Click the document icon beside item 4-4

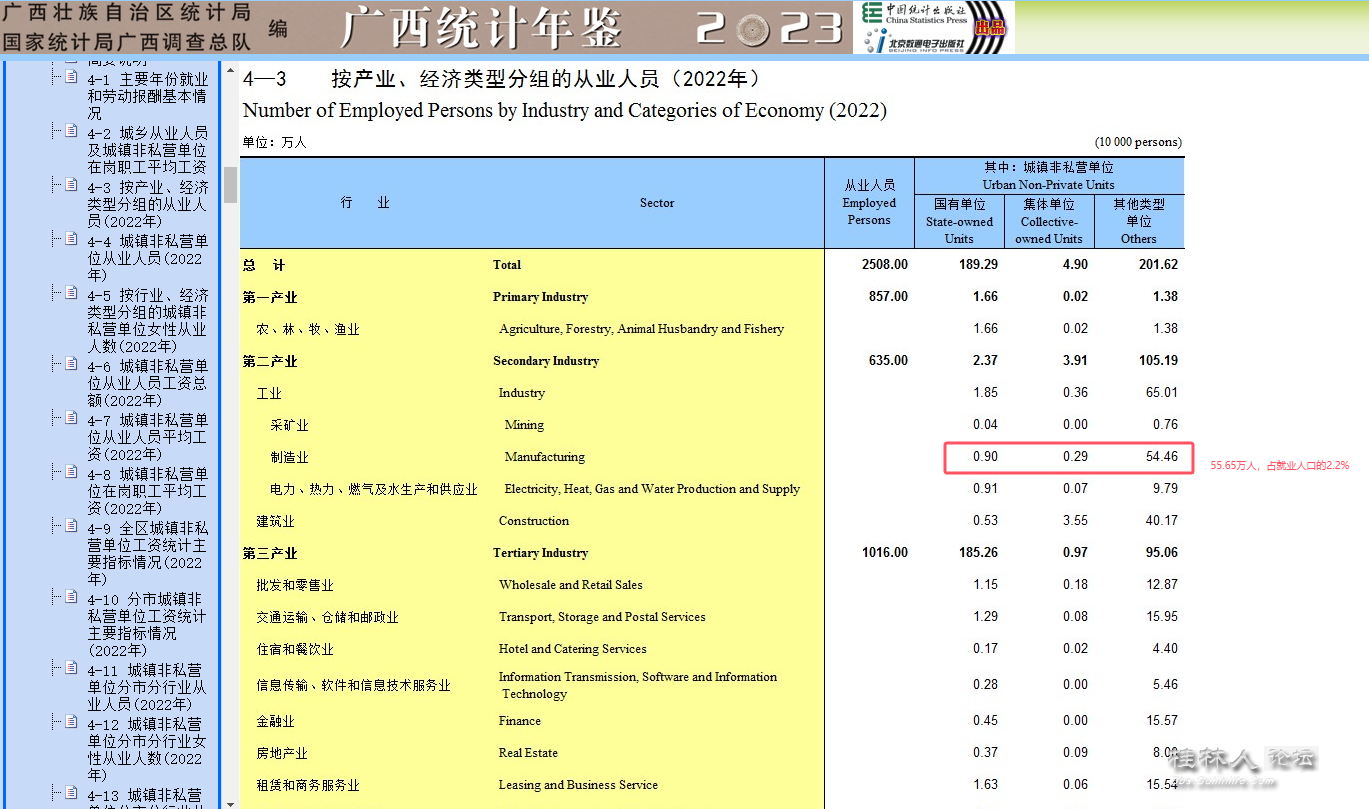click(71, 239)
